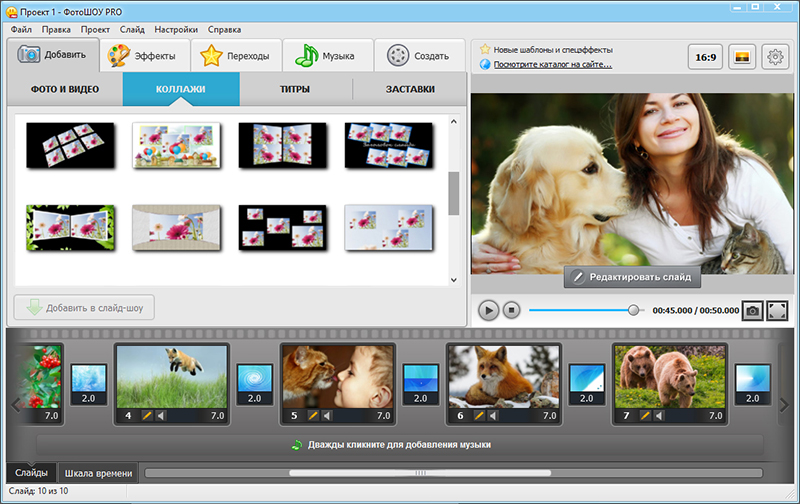Click the transition right after slide 7
This screenshot has height=504, width=800.
pos(753,384)
